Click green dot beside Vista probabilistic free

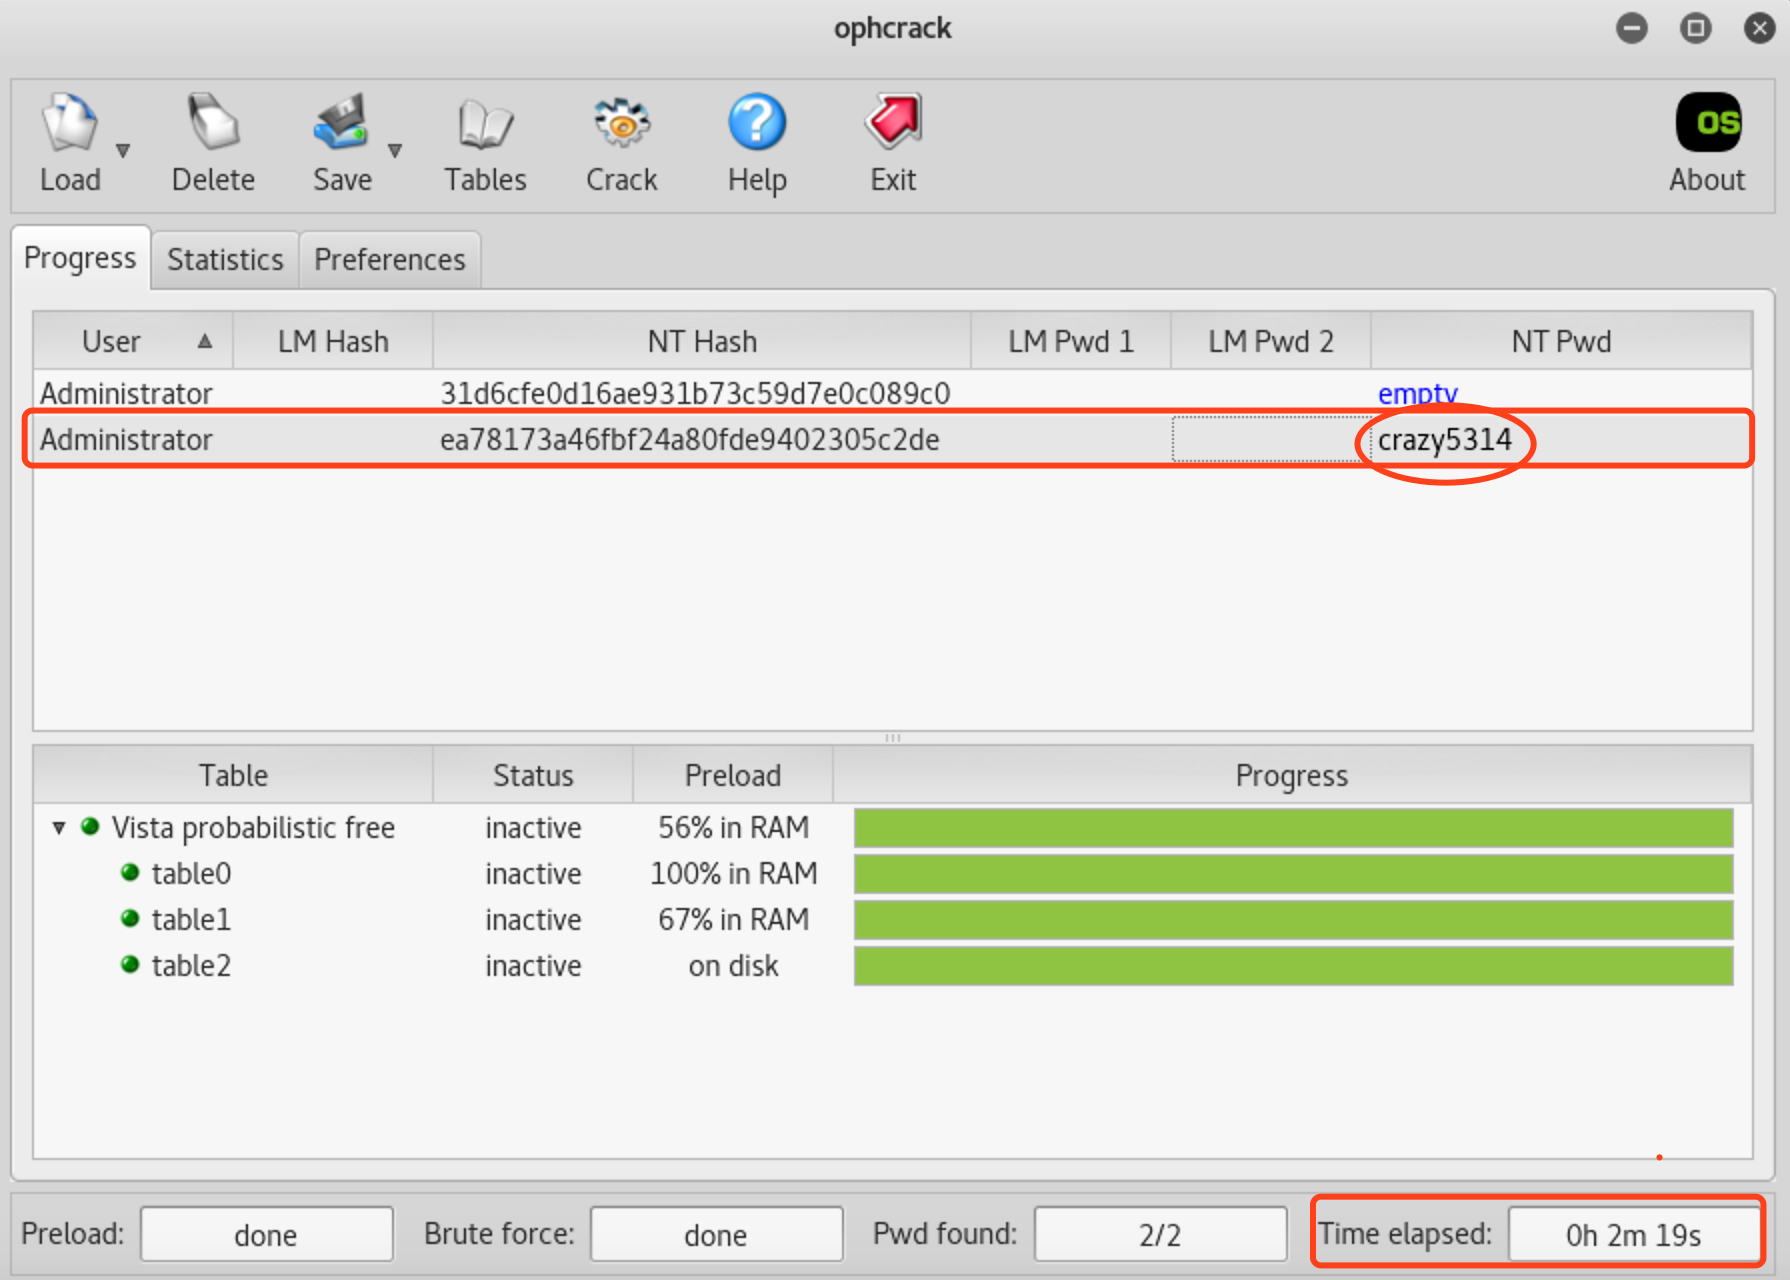[x=90, y=827]
